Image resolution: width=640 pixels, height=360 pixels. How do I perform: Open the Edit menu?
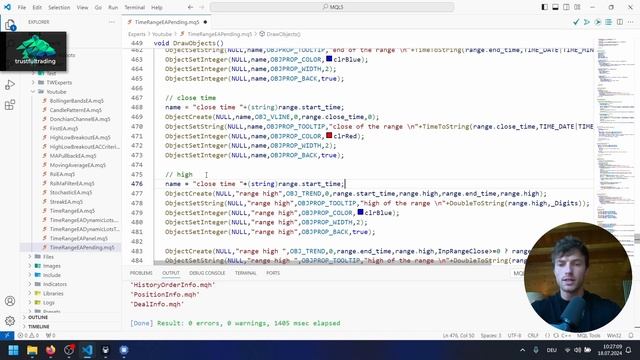[x=37, y=7]
